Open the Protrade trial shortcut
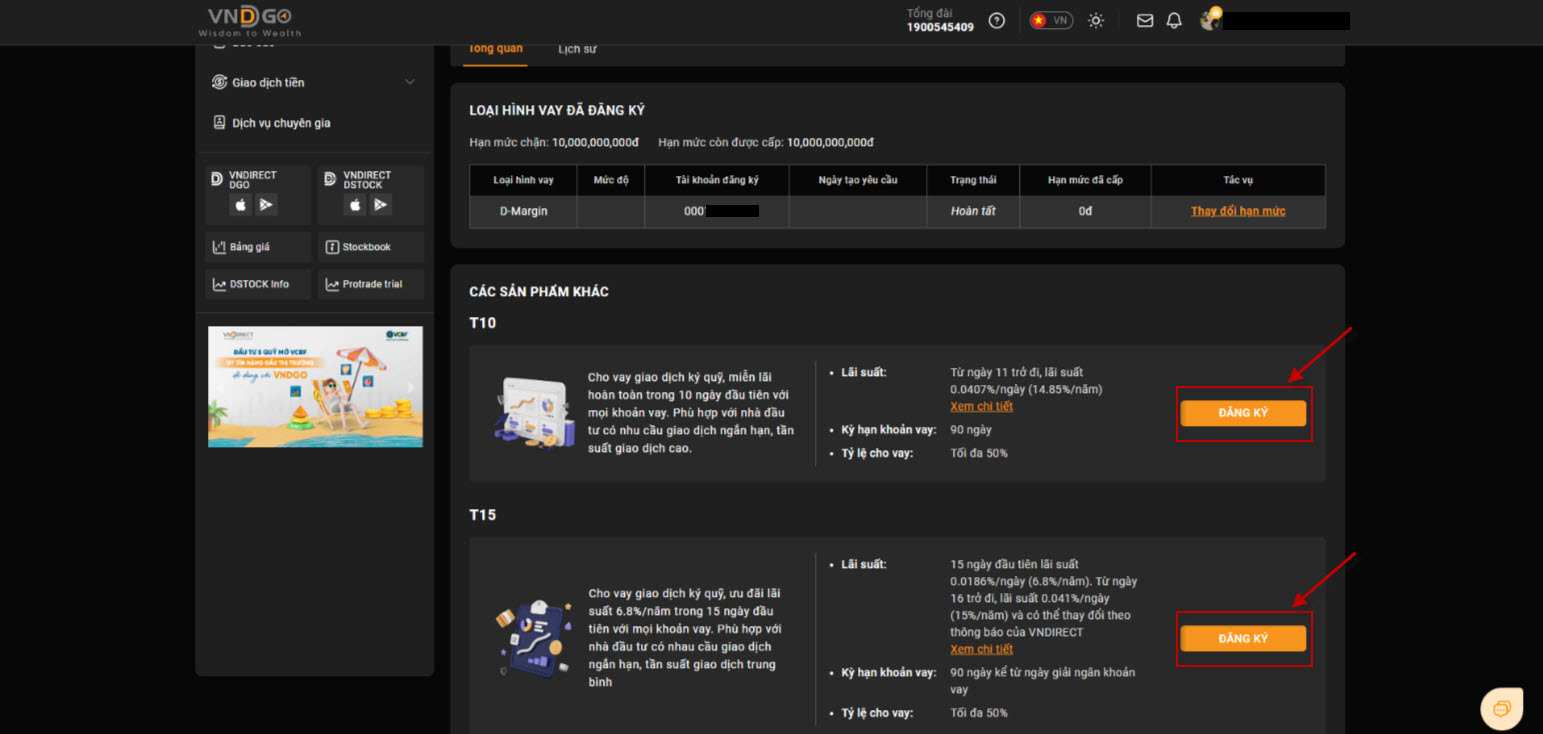Viewport: 1543px width, 734px height. (371, 284)
